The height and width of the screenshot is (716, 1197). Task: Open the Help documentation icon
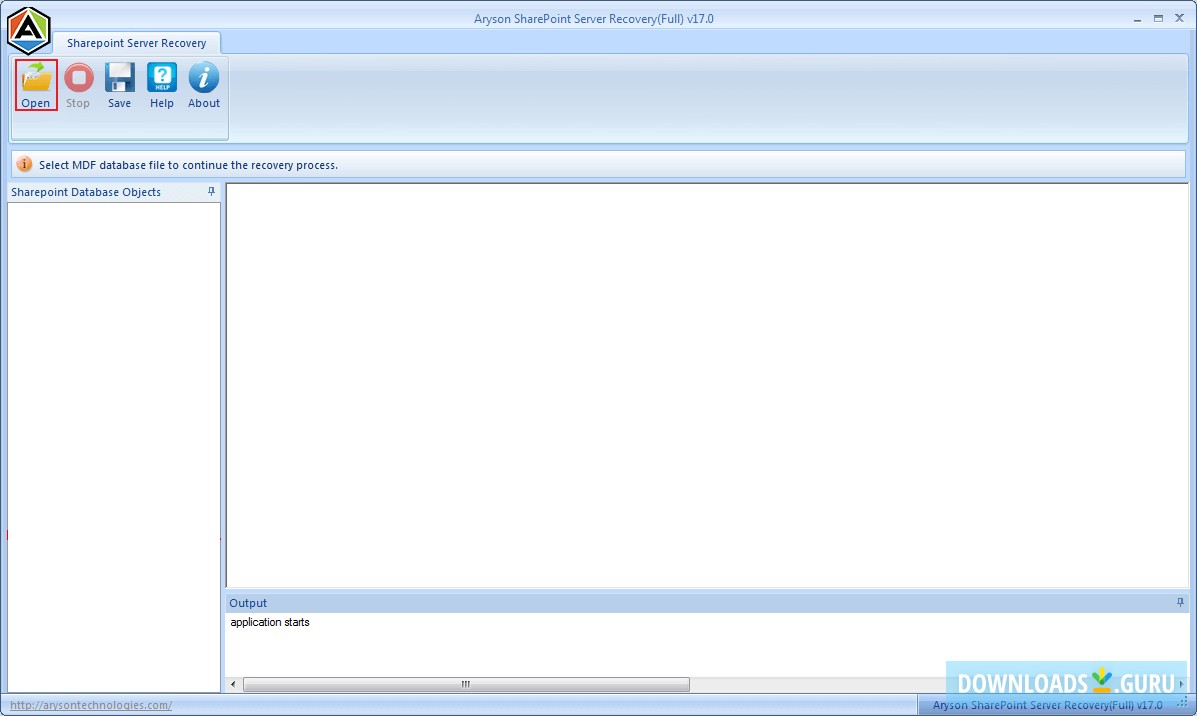pos(161,77)
